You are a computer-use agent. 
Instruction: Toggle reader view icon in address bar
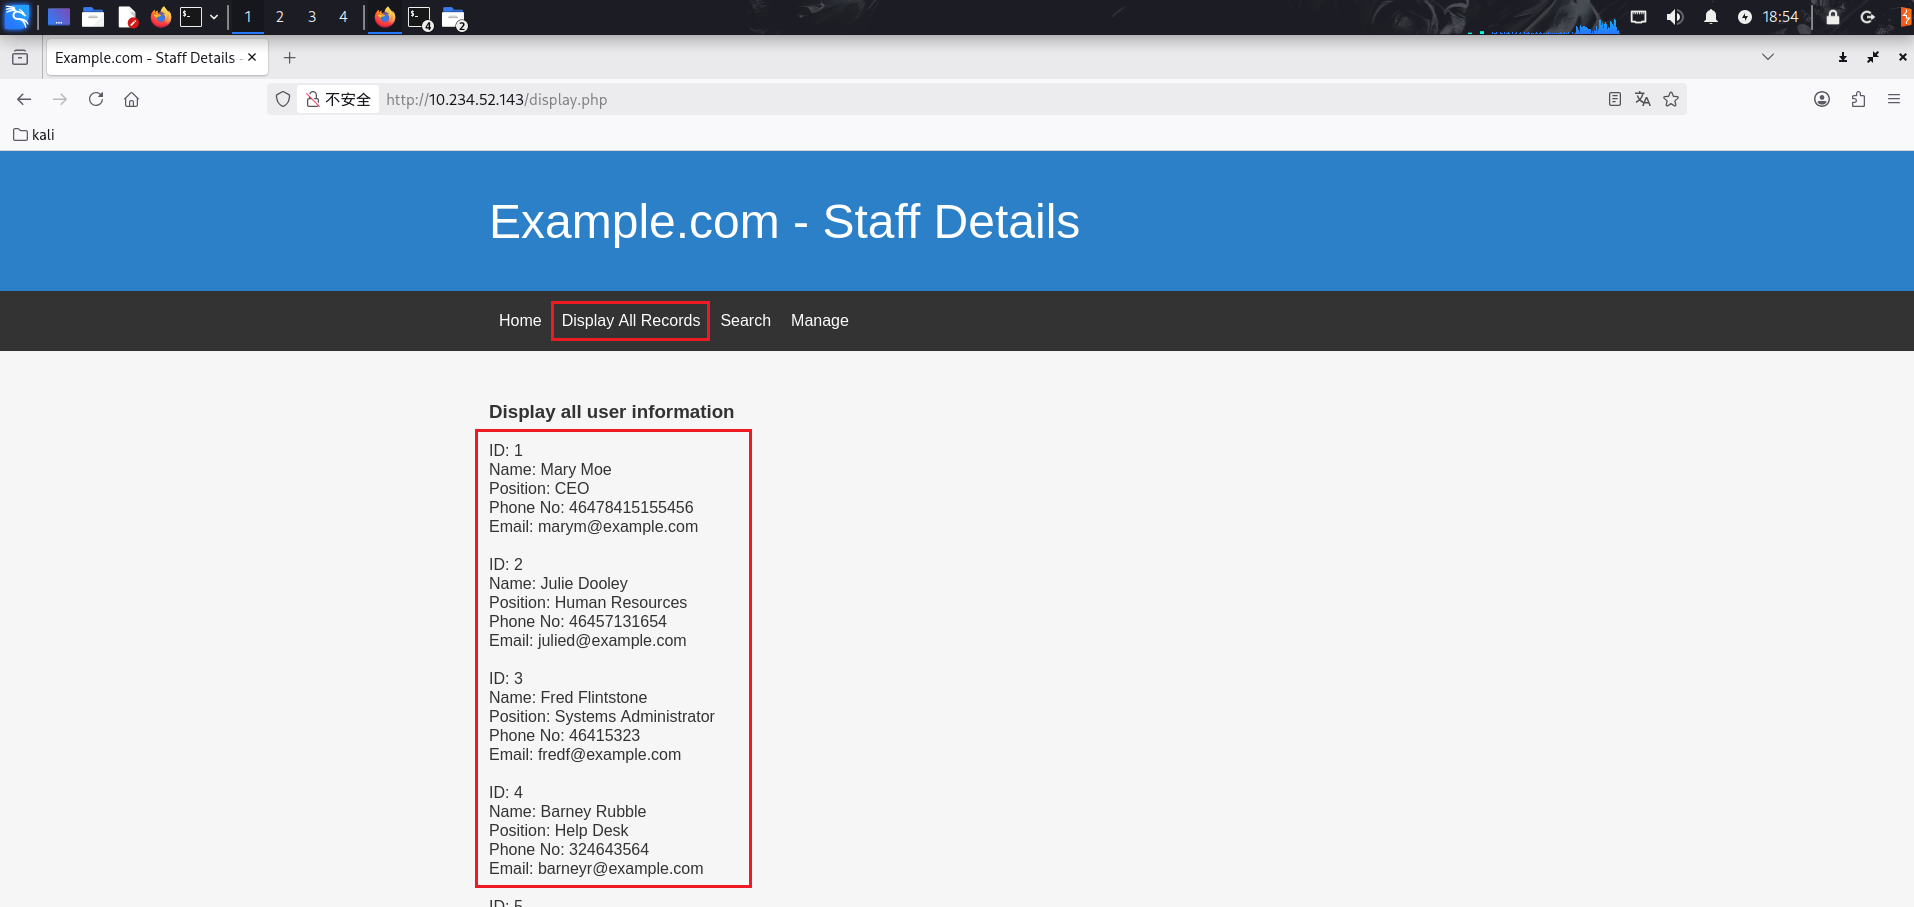tap(1614, 99)
